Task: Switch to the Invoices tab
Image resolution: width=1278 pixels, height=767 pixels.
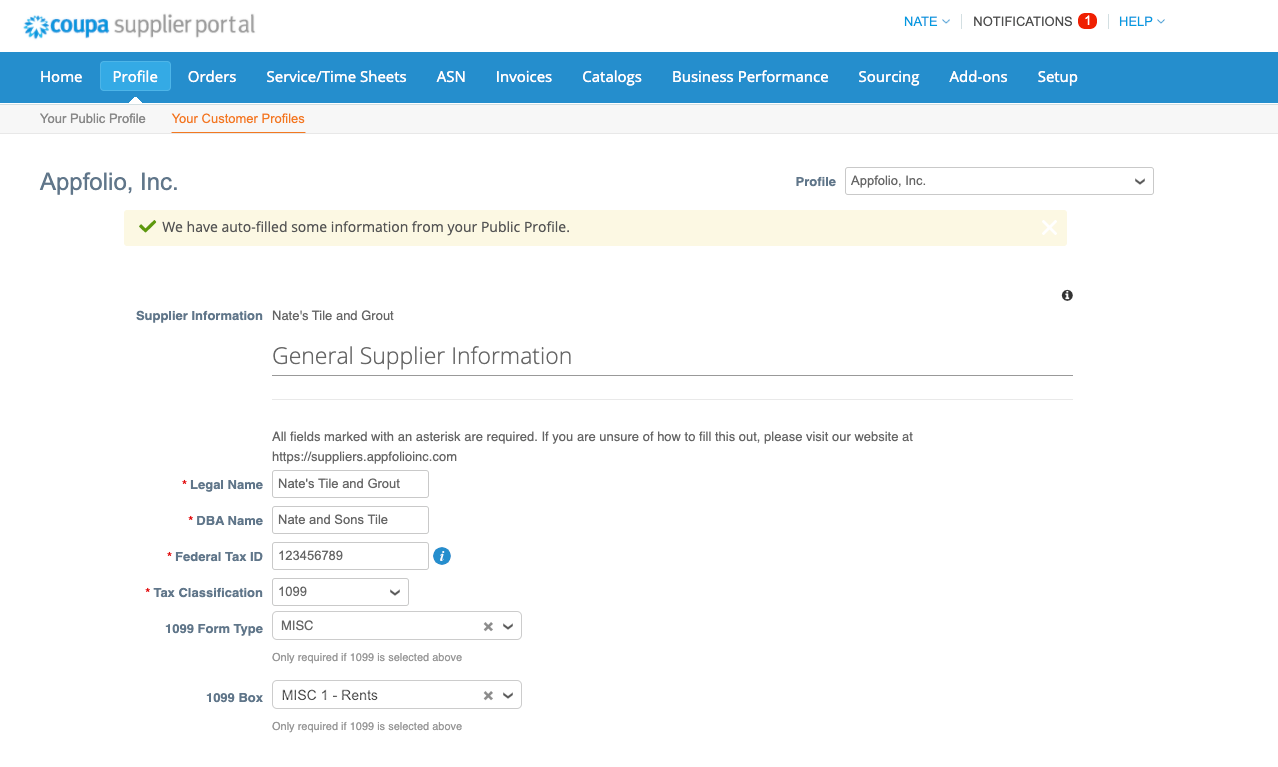Action: 523,77
